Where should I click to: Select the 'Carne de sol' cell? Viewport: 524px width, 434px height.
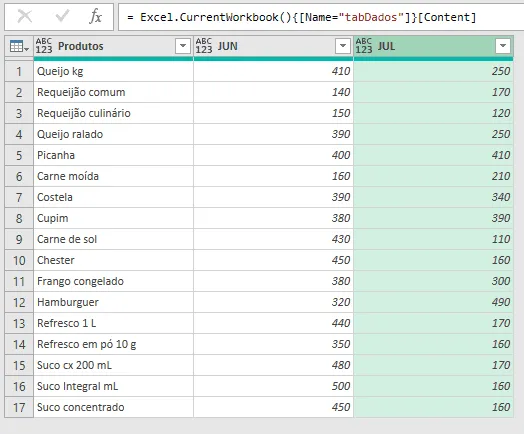114,239
